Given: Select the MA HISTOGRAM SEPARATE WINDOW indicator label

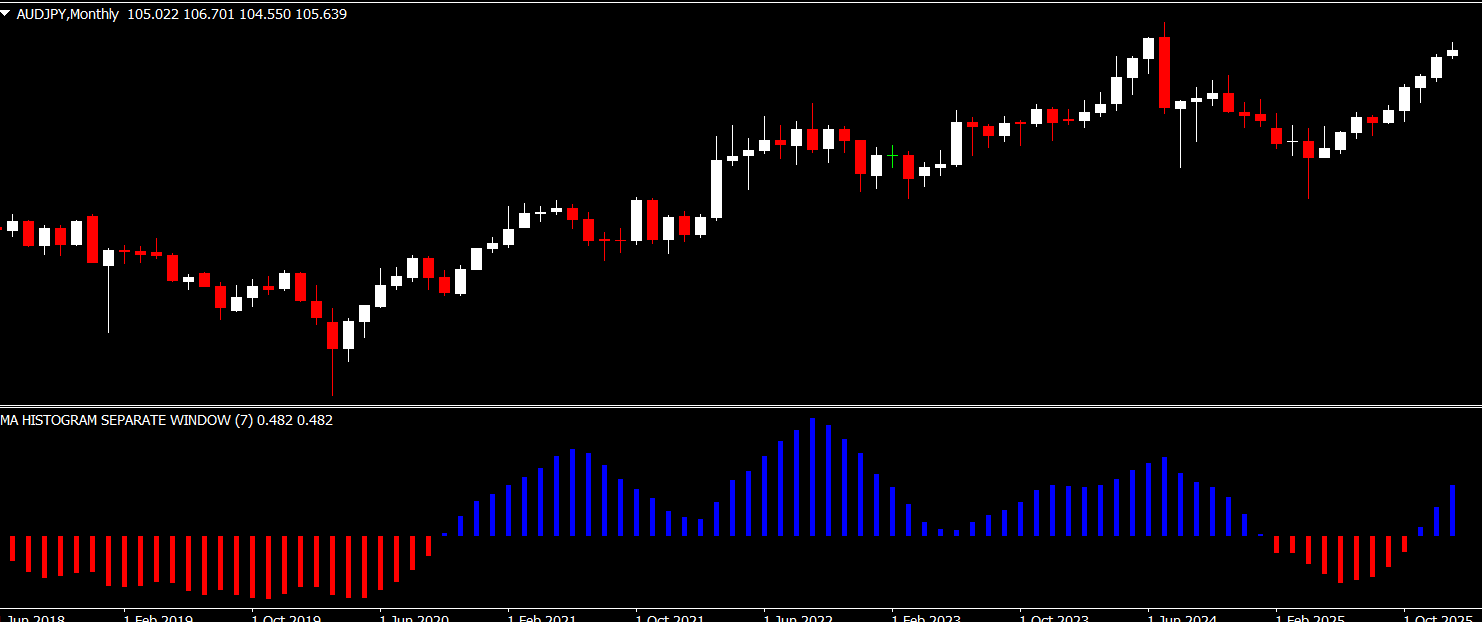Looking at the screenshot, I should click(x=126, y=421).
